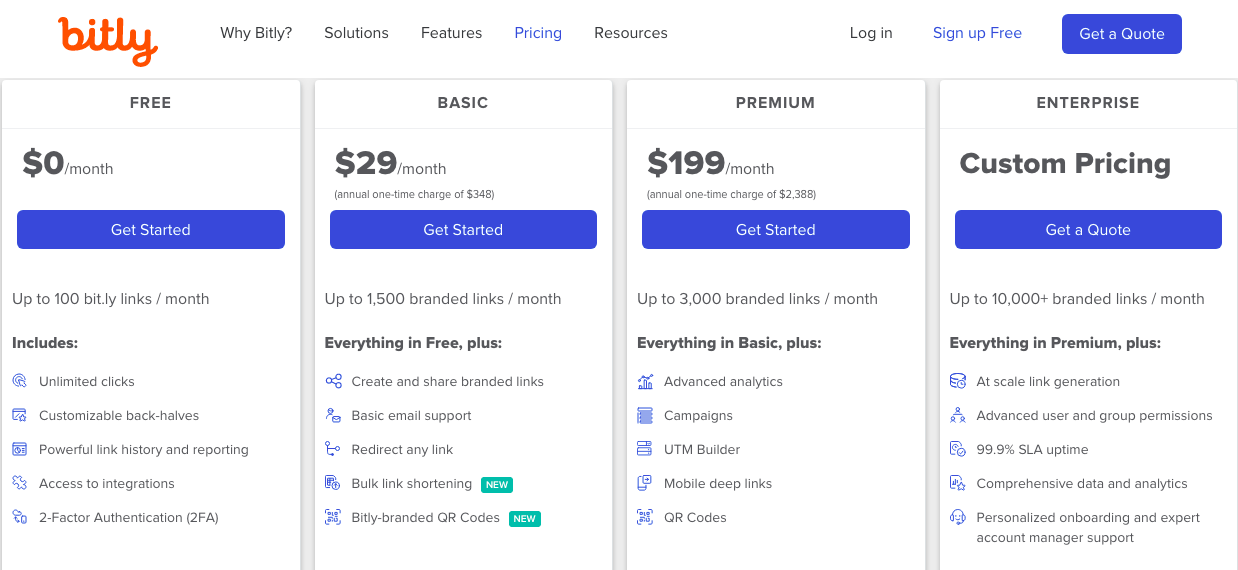Click Get a Quote in header
This screenshot has width=1238, height=570.
(1122, 34)
